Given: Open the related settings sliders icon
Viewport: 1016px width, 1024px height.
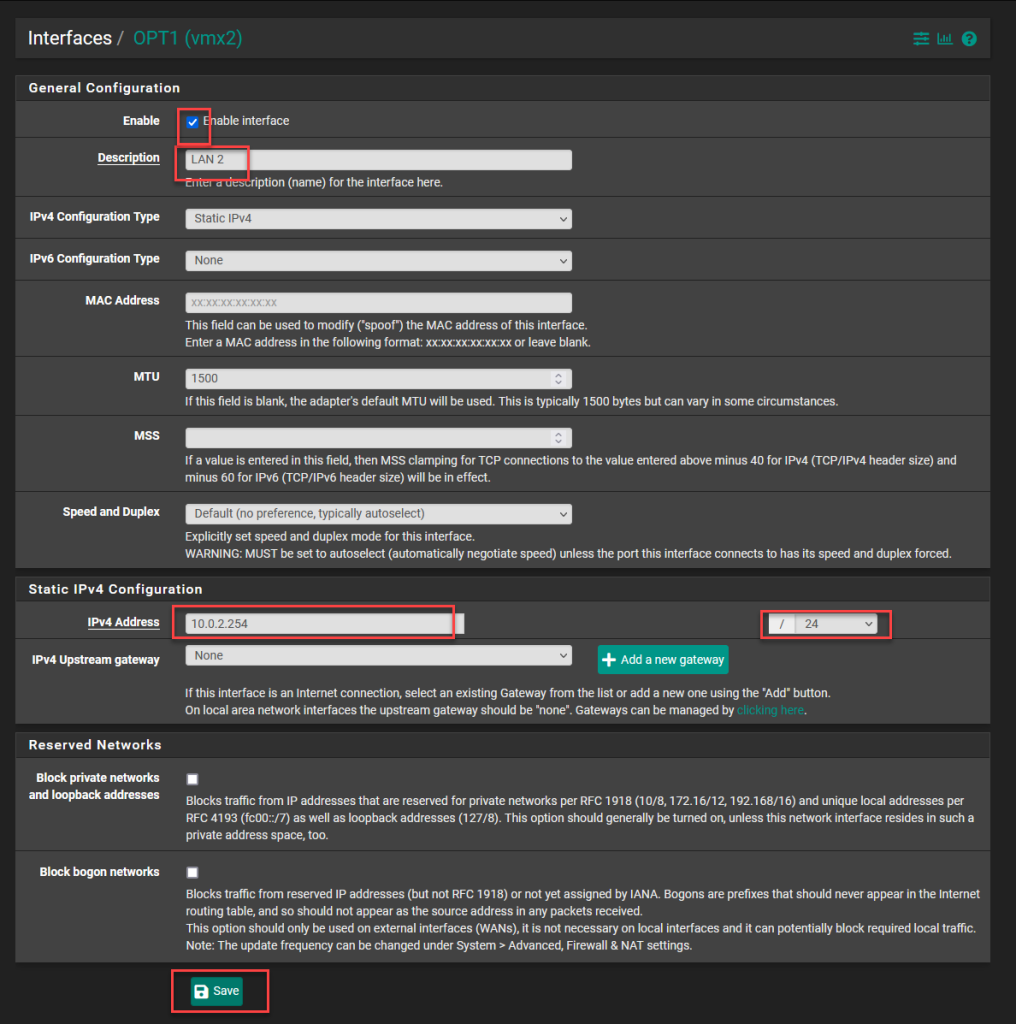Looking at the screenshot, I should click(x=920, y=39).
